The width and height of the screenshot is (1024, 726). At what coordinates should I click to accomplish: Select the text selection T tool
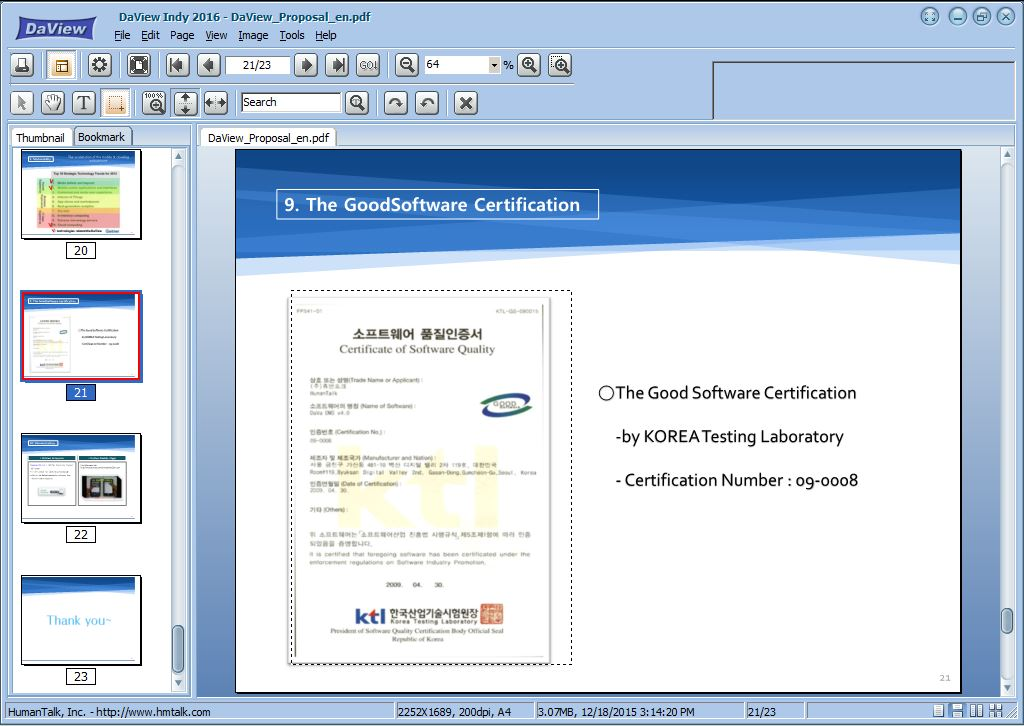click(84, 103)
